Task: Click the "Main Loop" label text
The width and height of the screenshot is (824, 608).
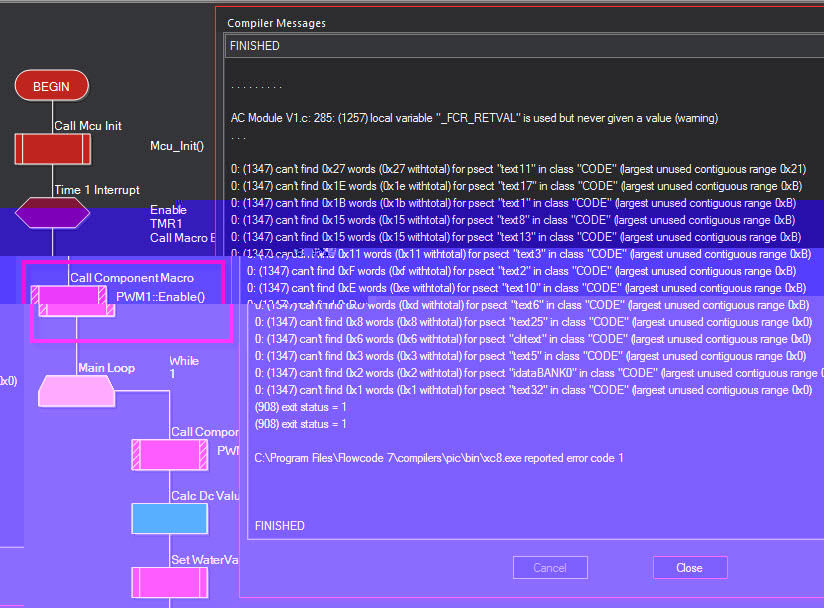Action: point(107,368)
